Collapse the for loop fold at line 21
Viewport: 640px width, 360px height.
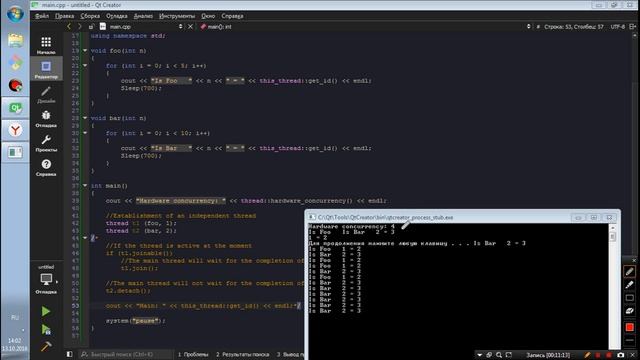85,65
